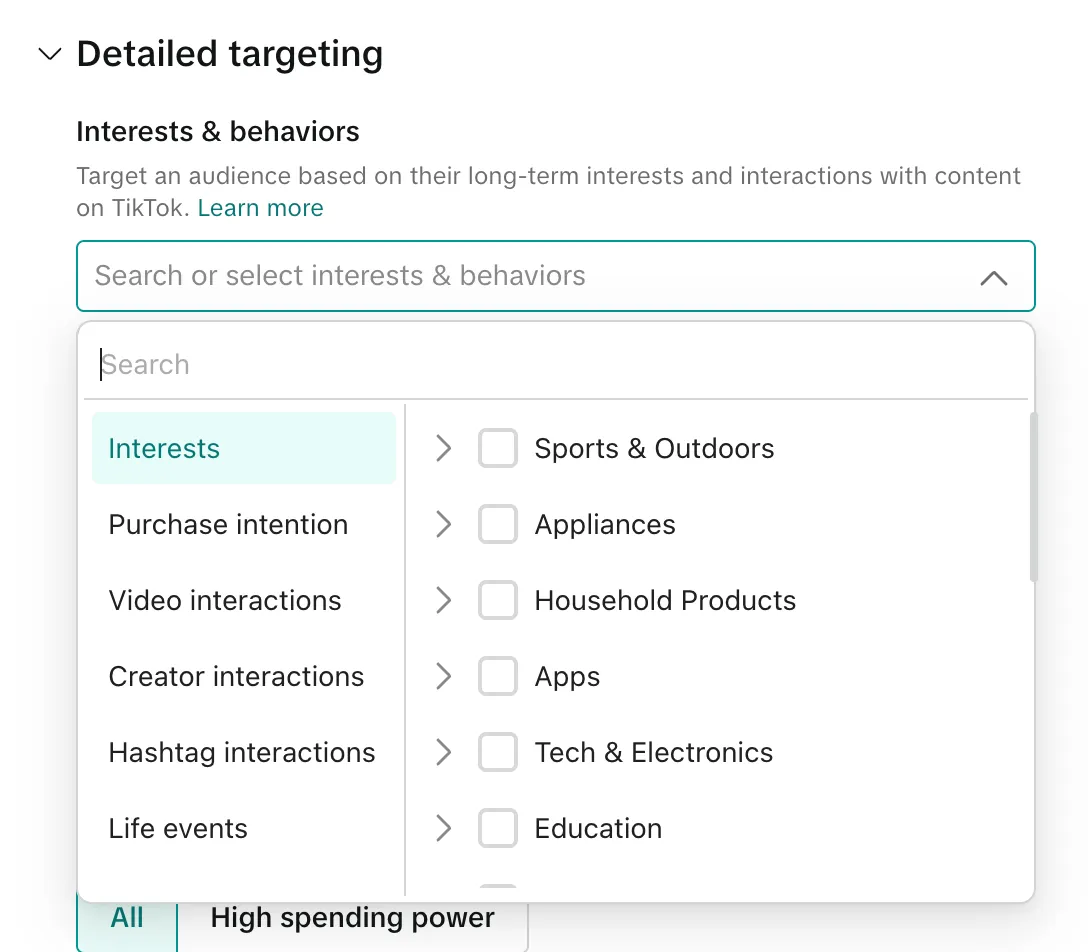Click the Tech & Electronics label
Image resolution: width=1088 pixels, height=952 pixels.
pos(654,752)
